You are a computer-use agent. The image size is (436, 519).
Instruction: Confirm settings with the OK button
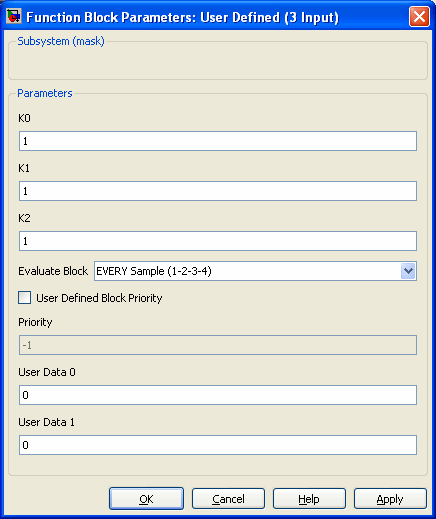[x=146, y=499]
